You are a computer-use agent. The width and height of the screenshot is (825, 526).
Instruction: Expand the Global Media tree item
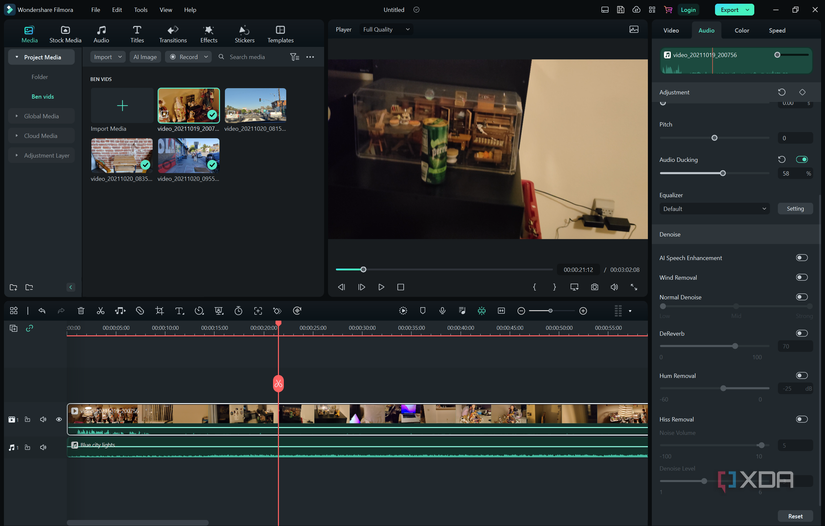(x=17, y=116)
